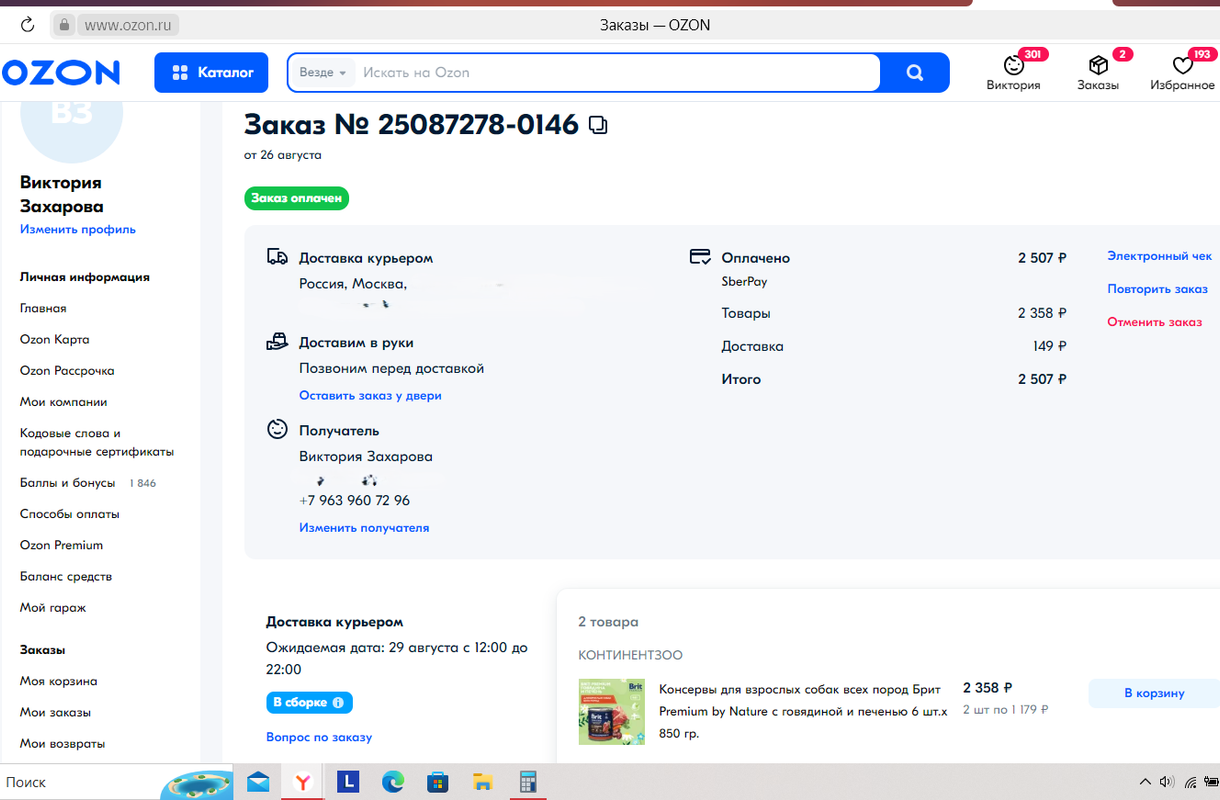
Task: Click the info icon in В сборке badge
Action: (x=338, y=702)
